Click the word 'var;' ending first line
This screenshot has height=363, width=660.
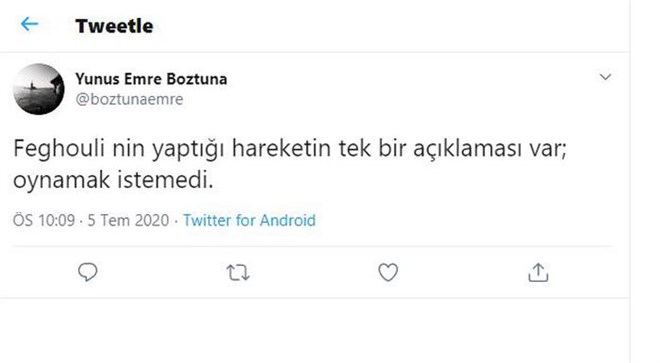click(x=552, y=150)
